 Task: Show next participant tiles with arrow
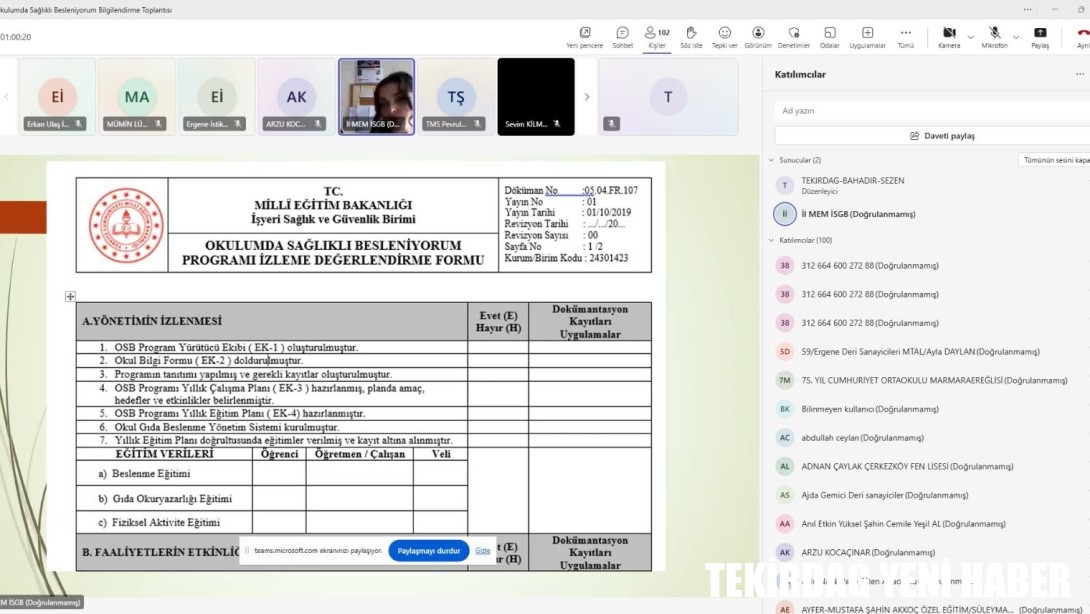tap(587, 97)
